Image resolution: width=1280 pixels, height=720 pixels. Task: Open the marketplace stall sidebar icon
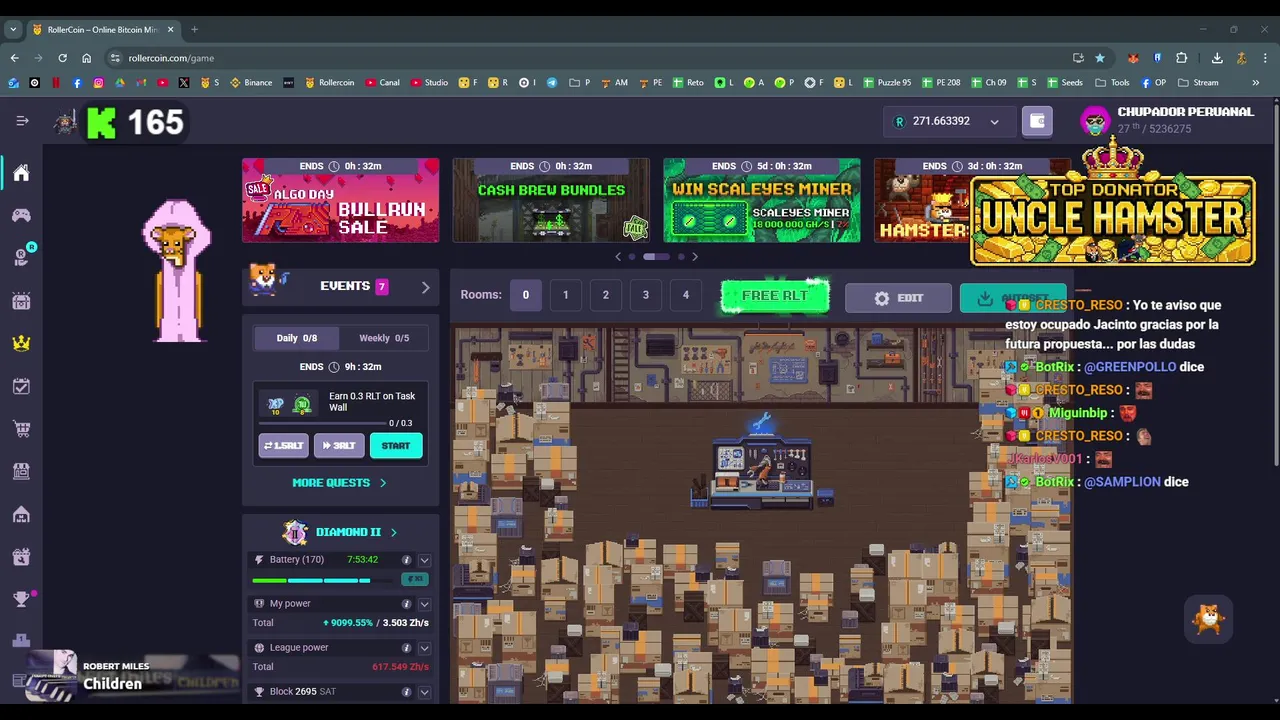coord(21,471)
